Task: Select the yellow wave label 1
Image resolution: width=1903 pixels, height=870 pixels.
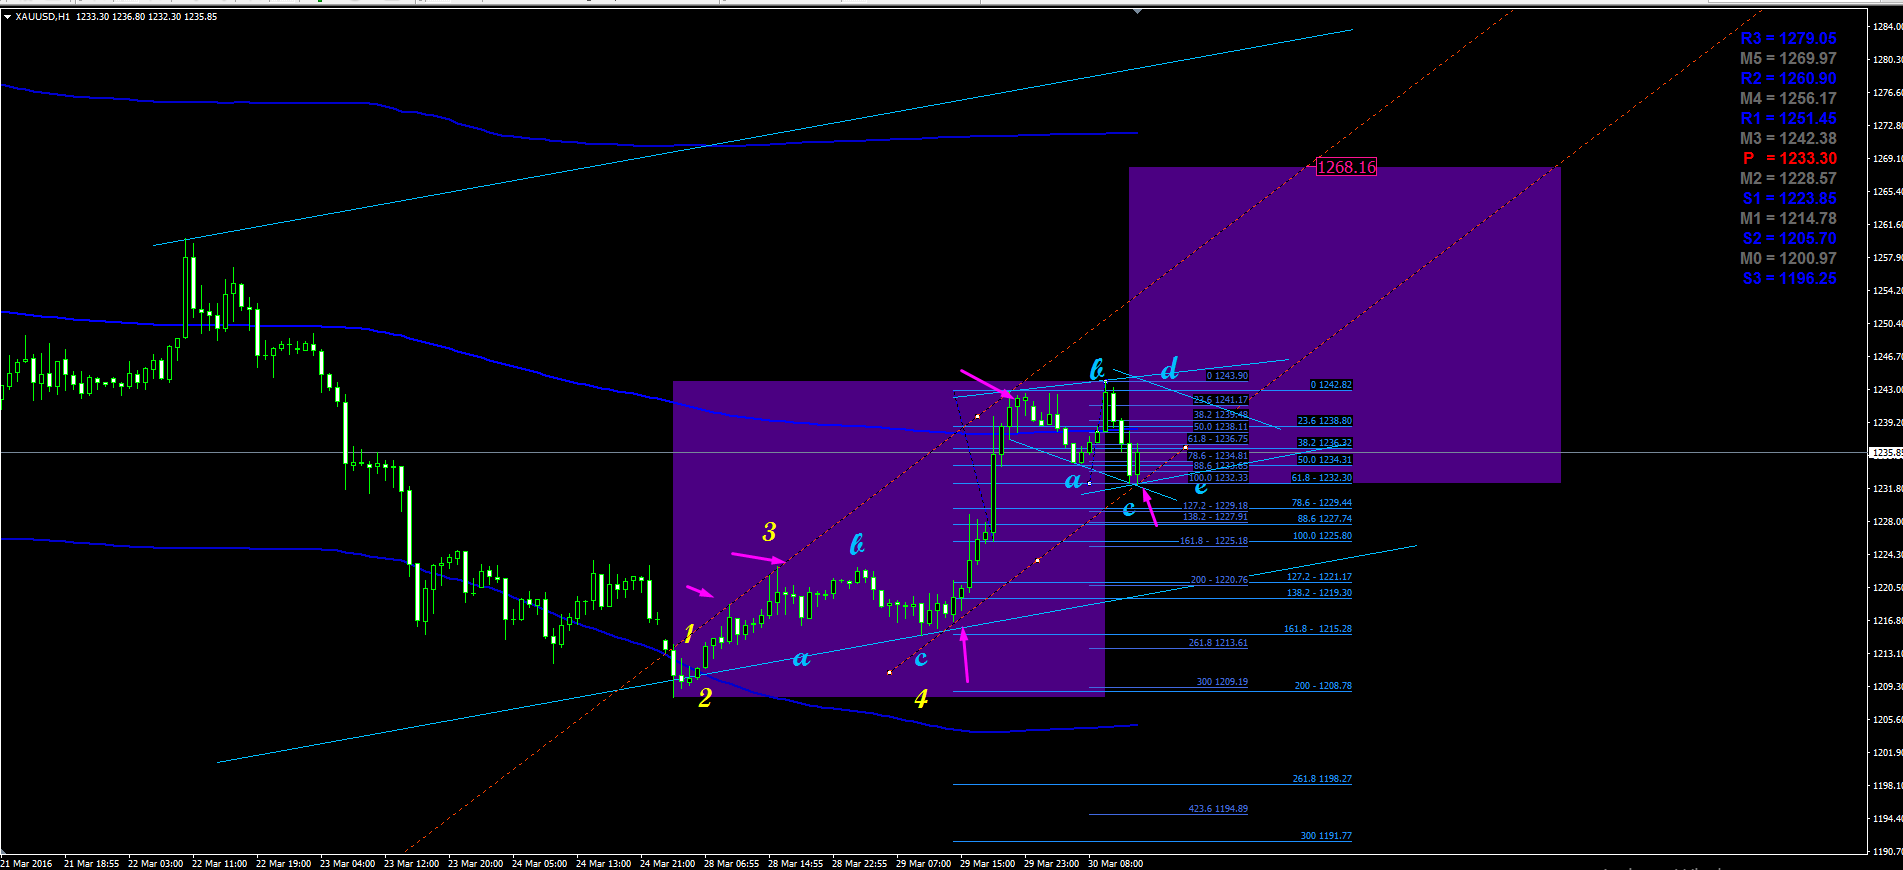Action: (x=689, y=633)
